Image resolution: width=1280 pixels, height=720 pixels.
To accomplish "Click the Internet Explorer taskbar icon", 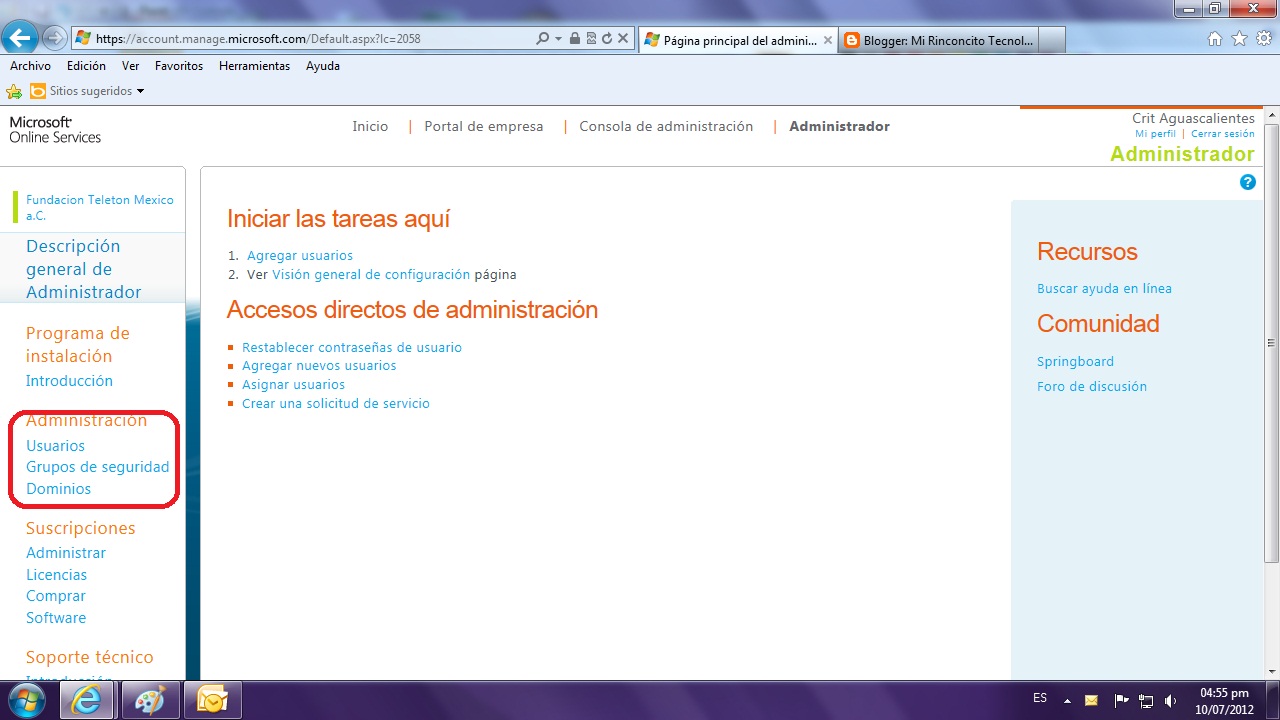I will click(x=87, y=701).
